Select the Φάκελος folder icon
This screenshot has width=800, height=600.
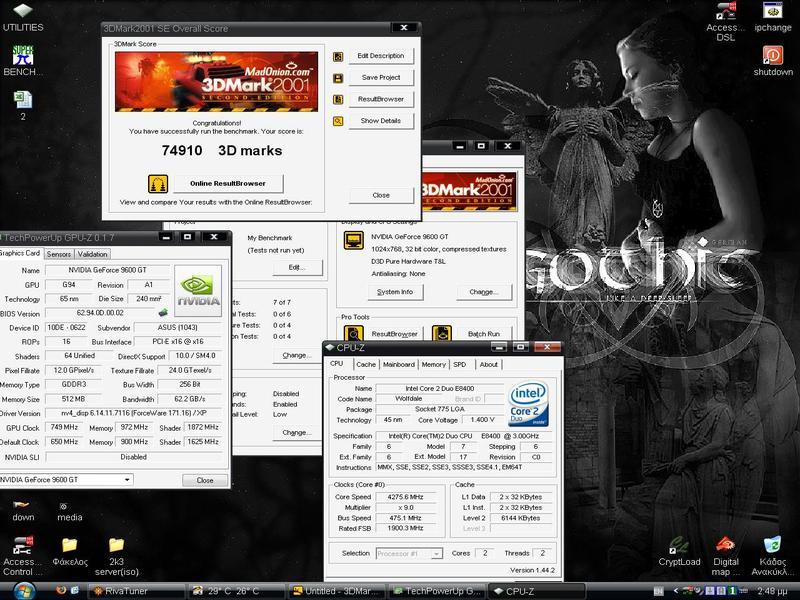70,552
